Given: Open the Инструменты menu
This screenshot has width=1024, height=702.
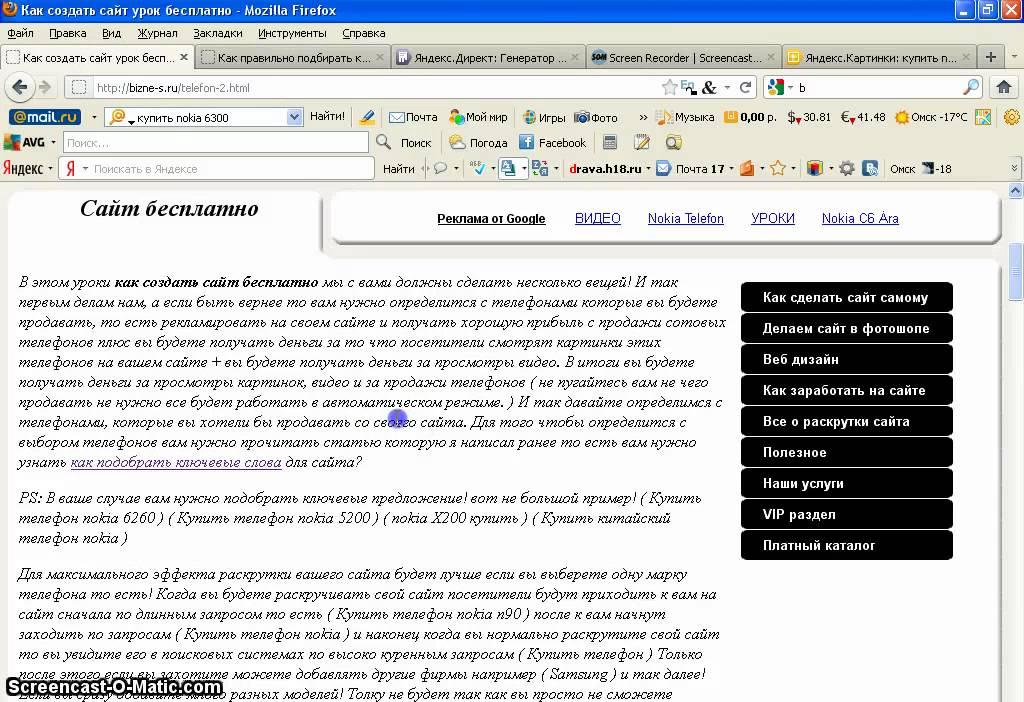Looking at the screenshot, I should point(292,33).
